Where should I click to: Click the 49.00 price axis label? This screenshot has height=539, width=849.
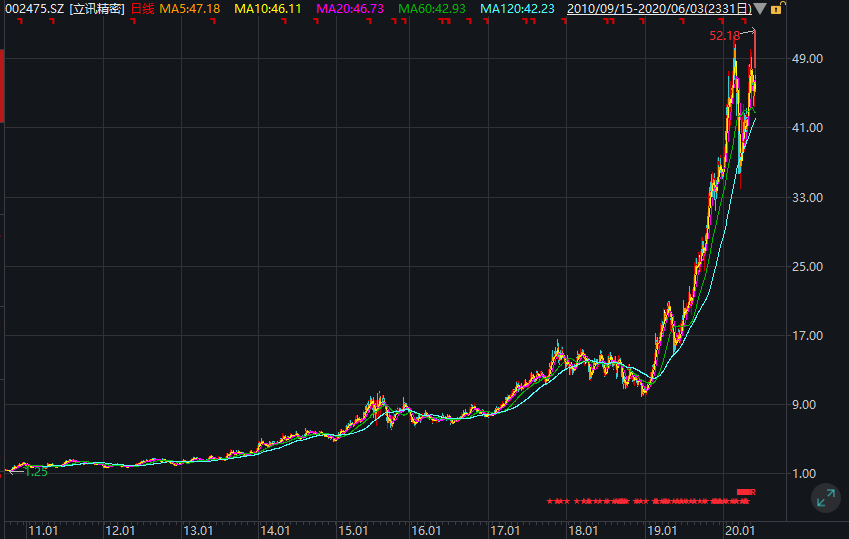pos(807,59)
